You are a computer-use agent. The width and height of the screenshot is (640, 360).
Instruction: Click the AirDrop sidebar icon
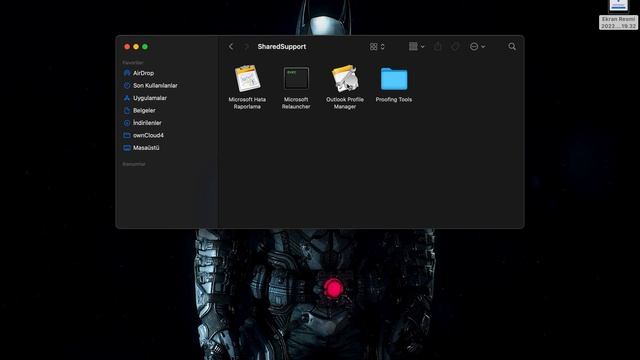pyautogui.click(x=127, y=73)
